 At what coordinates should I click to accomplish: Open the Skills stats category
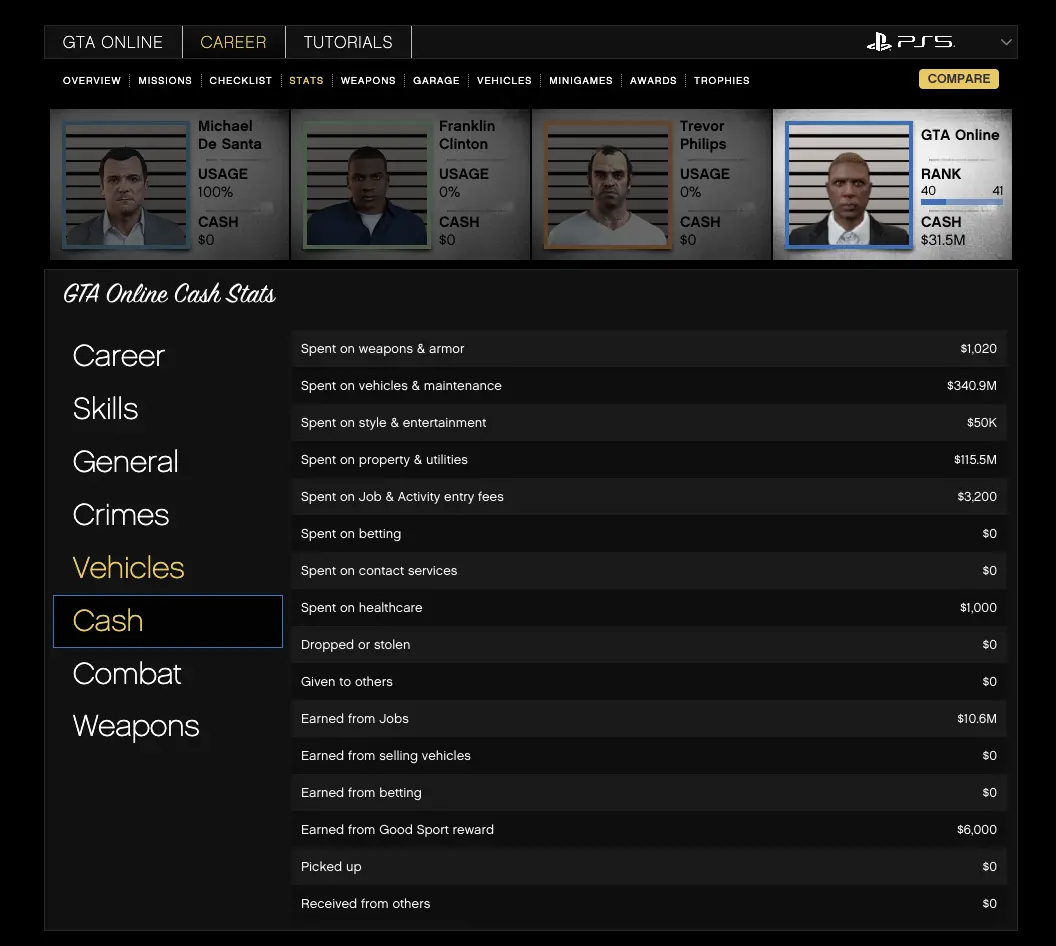point(106,409)
